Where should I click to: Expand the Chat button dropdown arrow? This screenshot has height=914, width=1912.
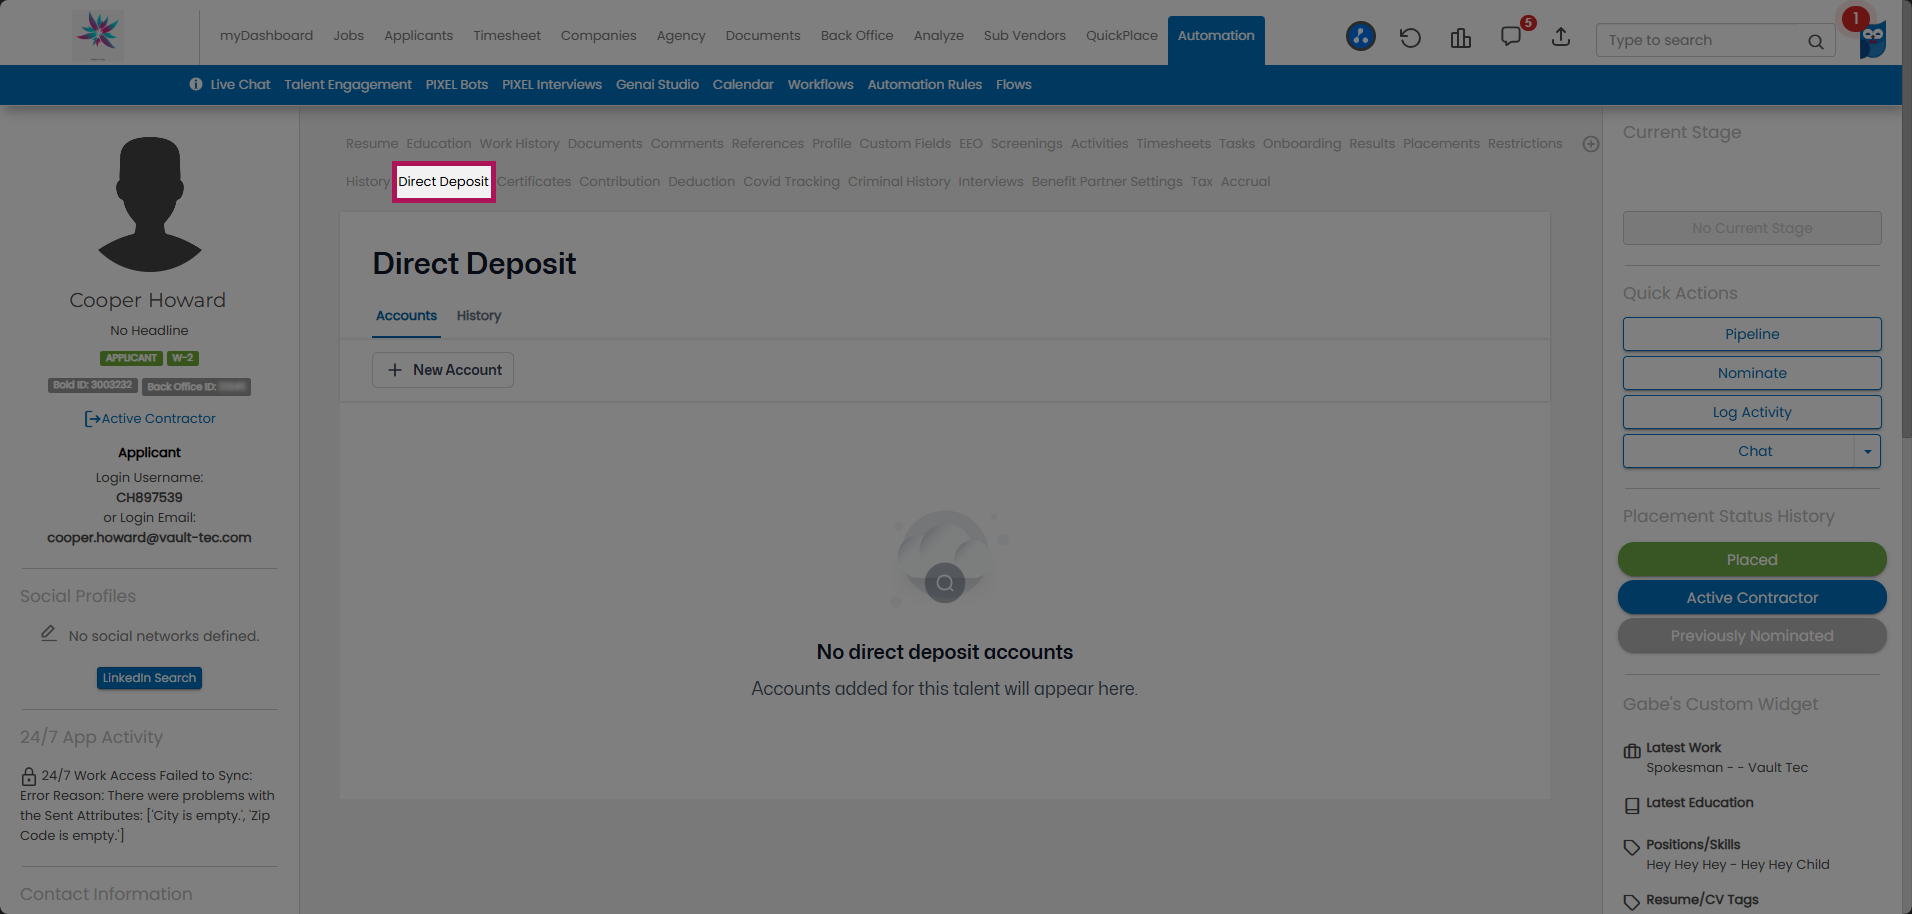point(1867,451)
